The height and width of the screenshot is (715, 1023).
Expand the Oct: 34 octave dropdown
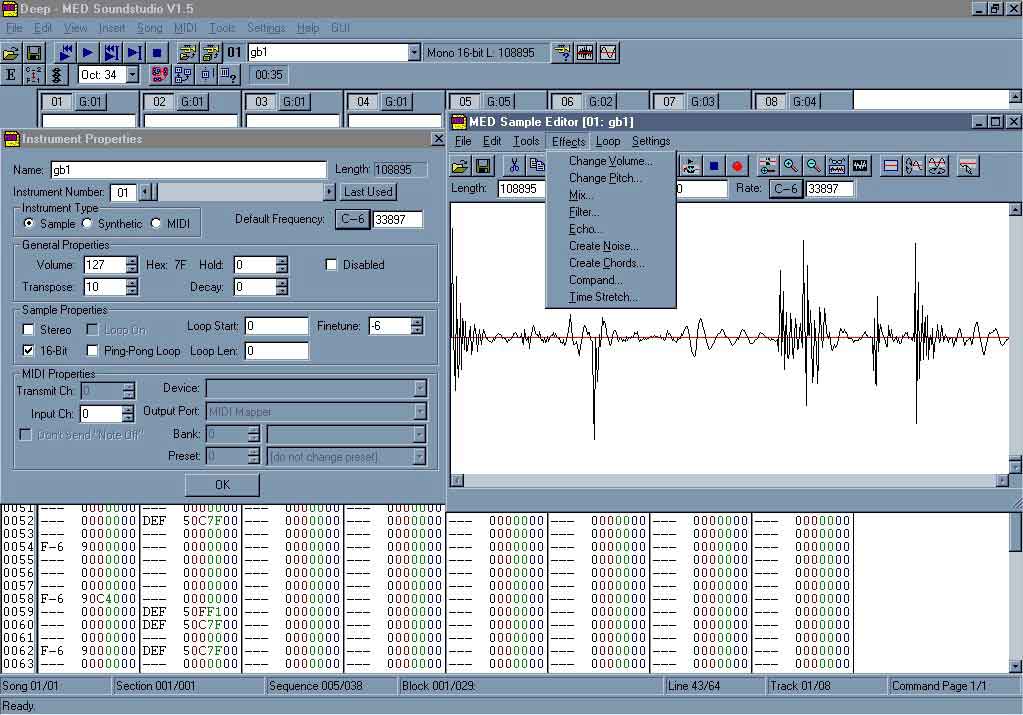[x=132, y=75]
